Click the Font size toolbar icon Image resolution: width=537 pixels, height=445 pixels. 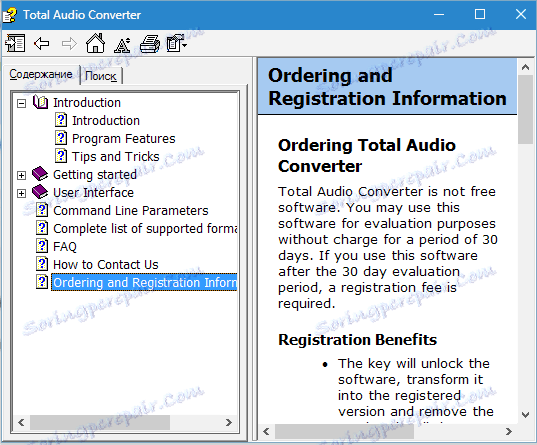coord(122,45)
